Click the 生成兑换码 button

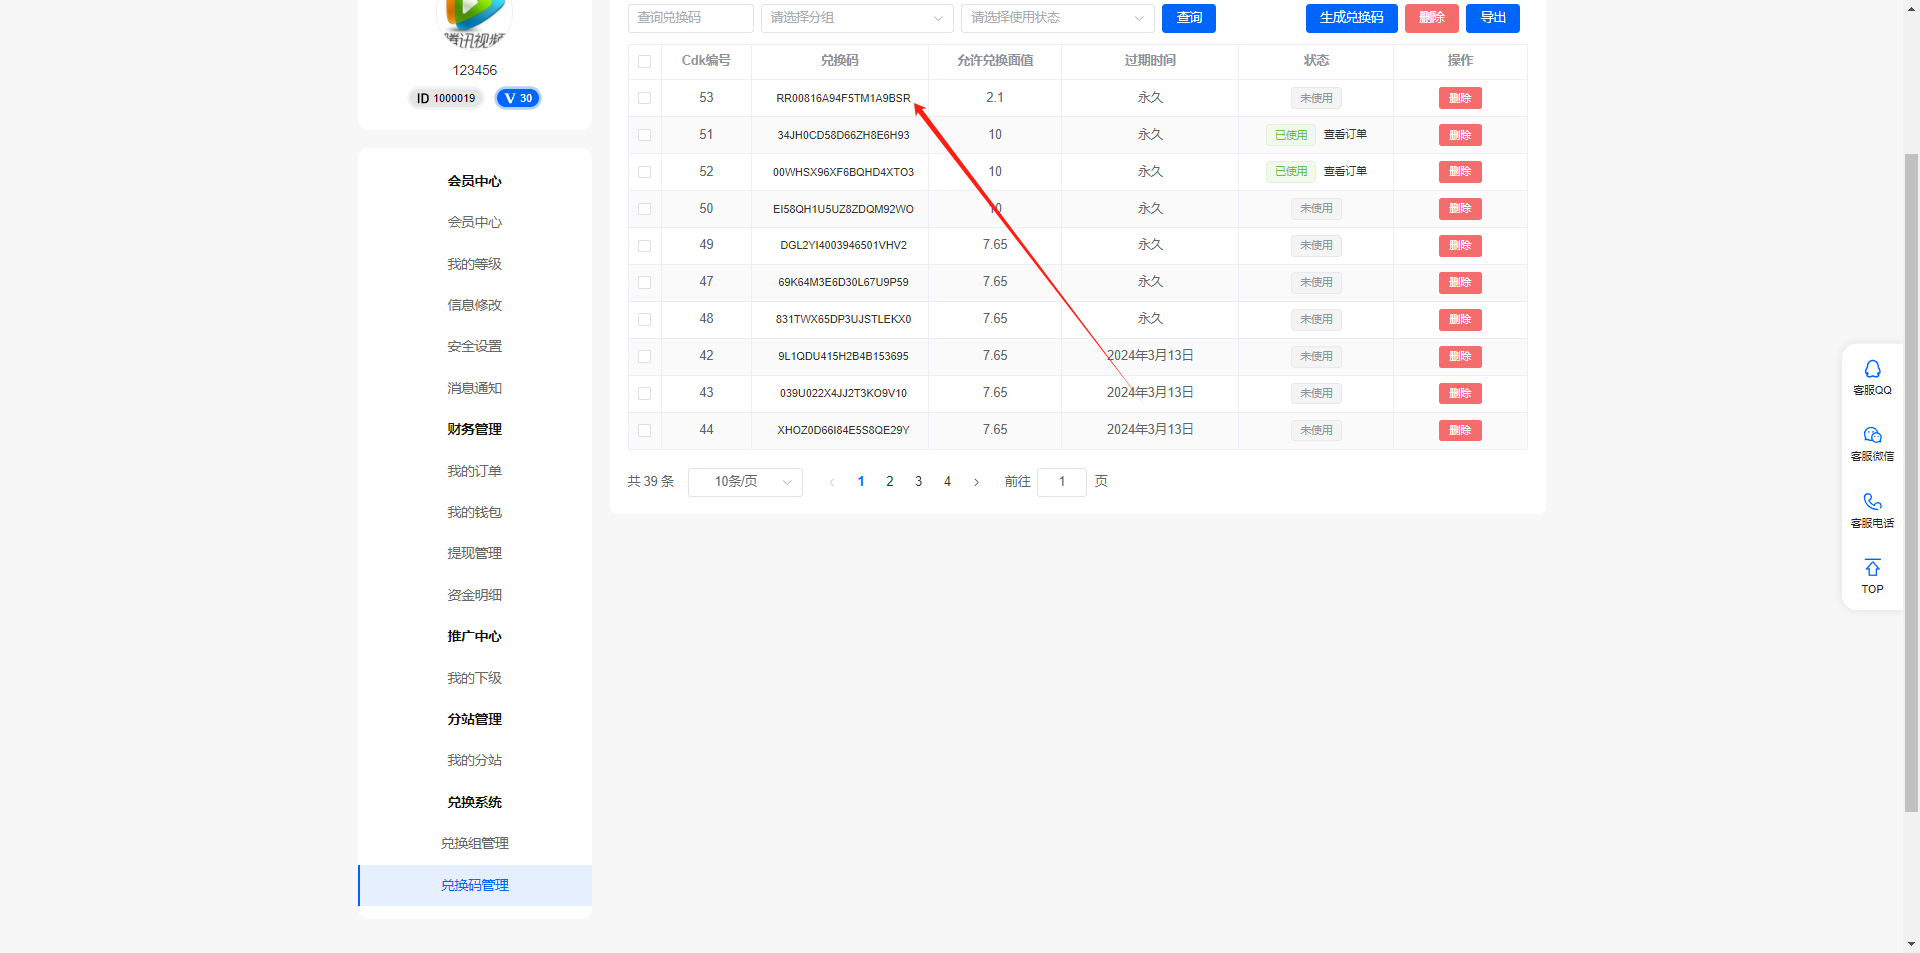(1351, 18)
